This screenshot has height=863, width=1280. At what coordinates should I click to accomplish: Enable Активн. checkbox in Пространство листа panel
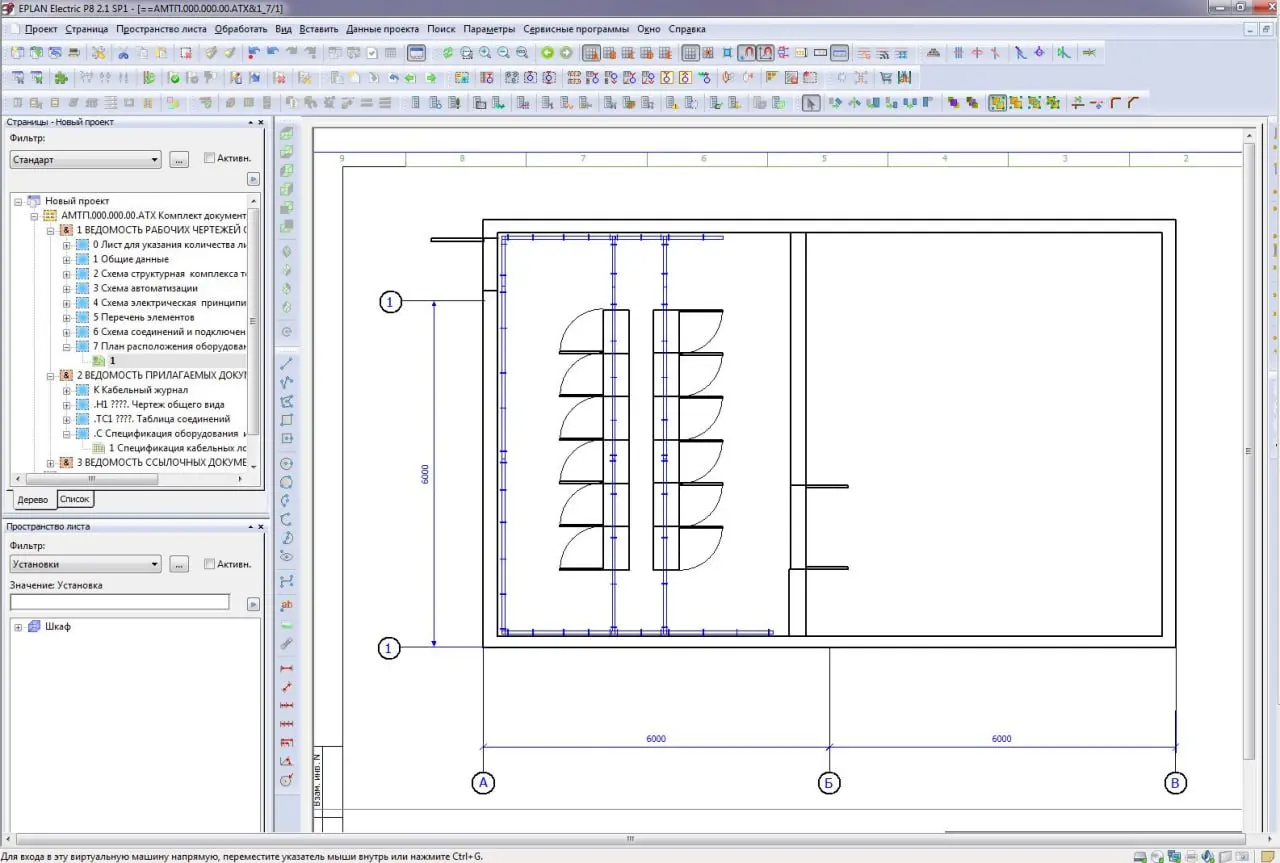[209, 564]
